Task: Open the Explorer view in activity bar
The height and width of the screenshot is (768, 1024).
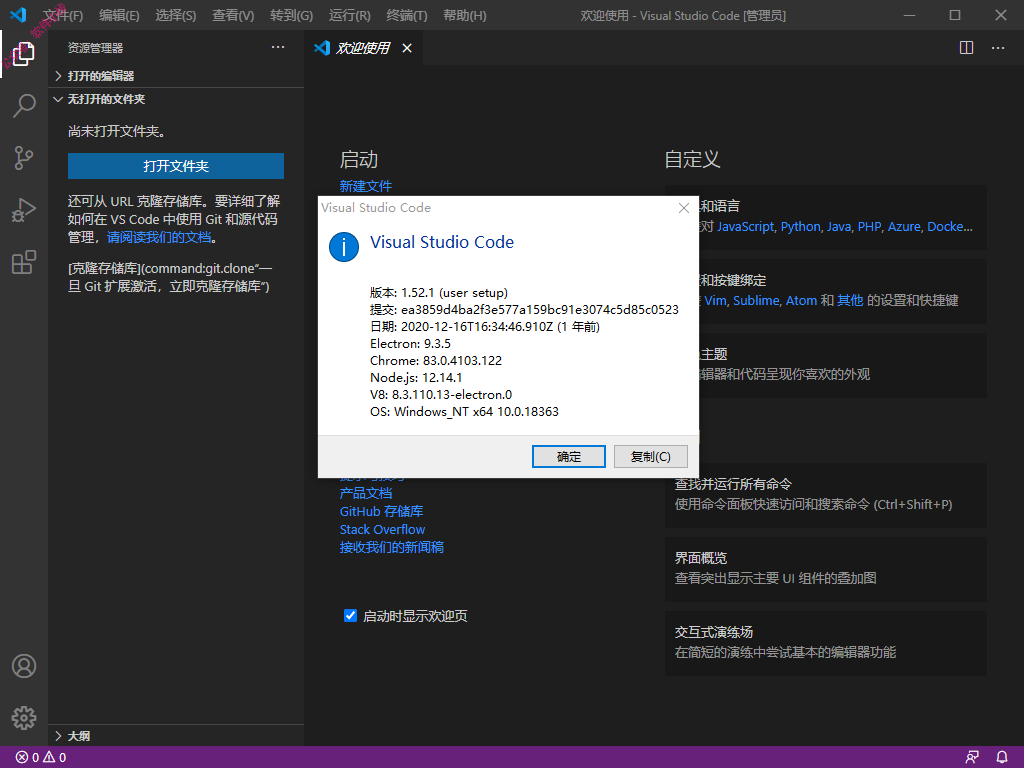Action: pos(24,54)
